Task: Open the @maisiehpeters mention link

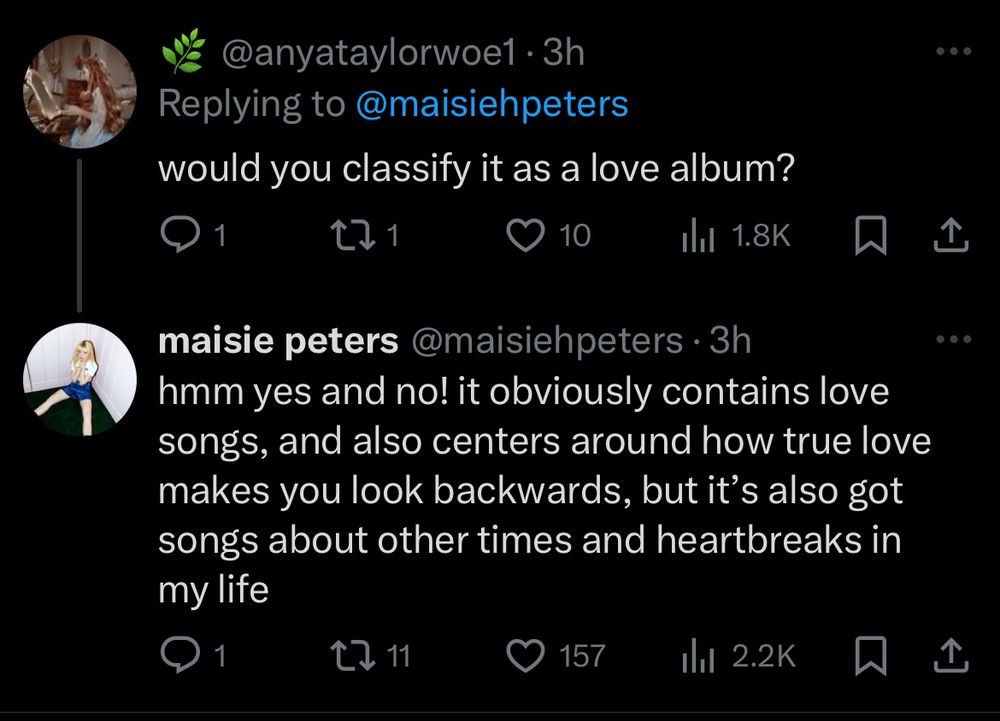Action: (492, 104)
